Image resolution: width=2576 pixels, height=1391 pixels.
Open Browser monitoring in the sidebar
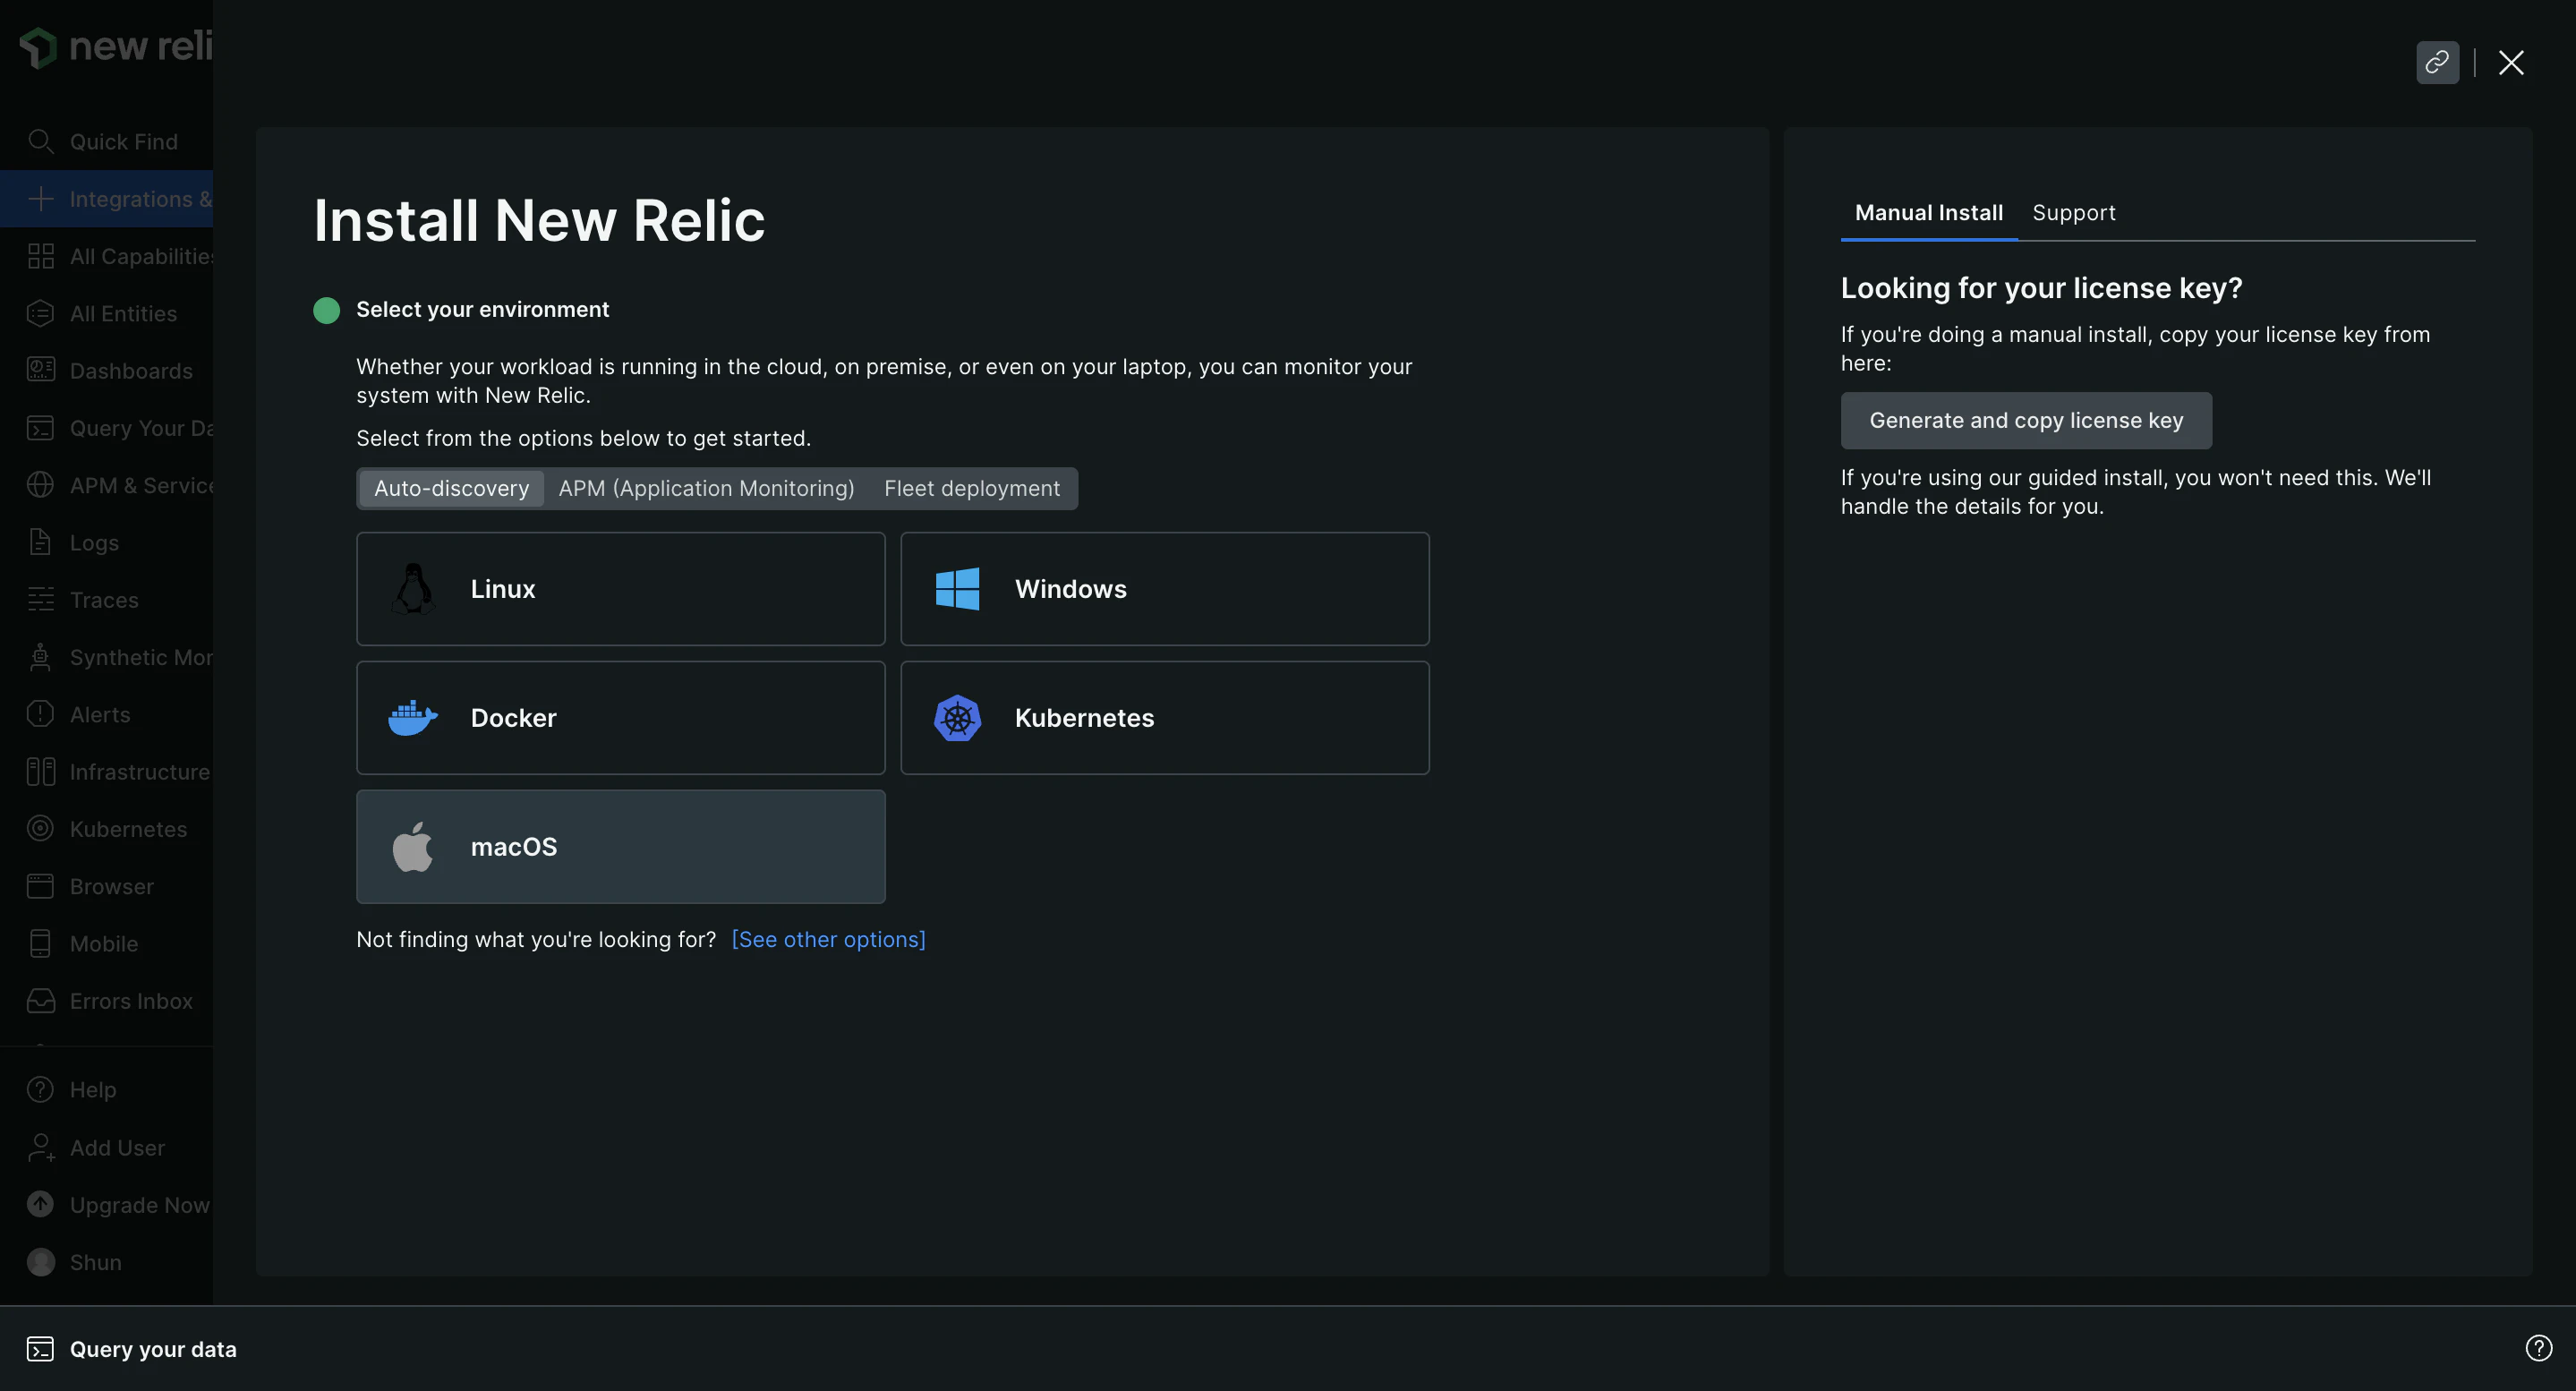(x=106, y=886)
